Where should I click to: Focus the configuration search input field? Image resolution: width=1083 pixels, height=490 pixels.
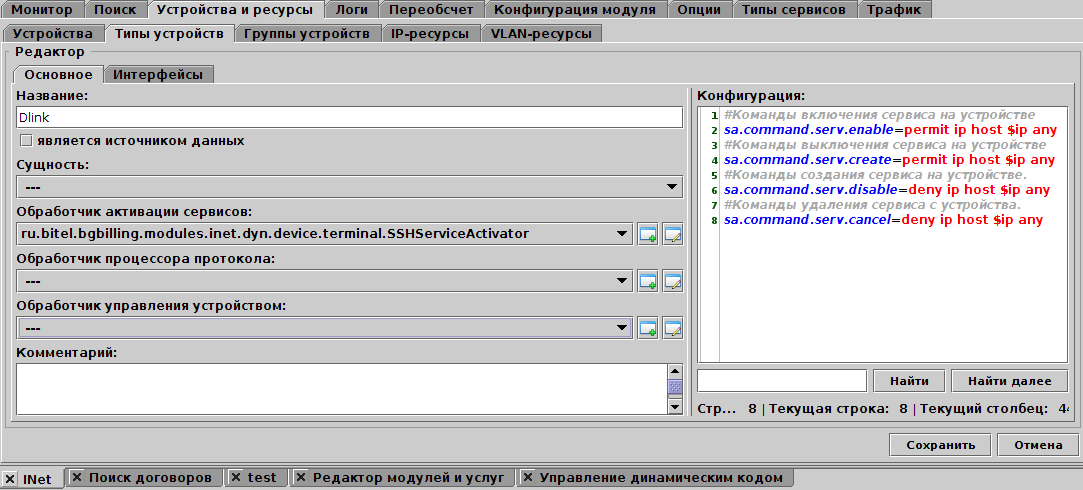pos(781,381)
